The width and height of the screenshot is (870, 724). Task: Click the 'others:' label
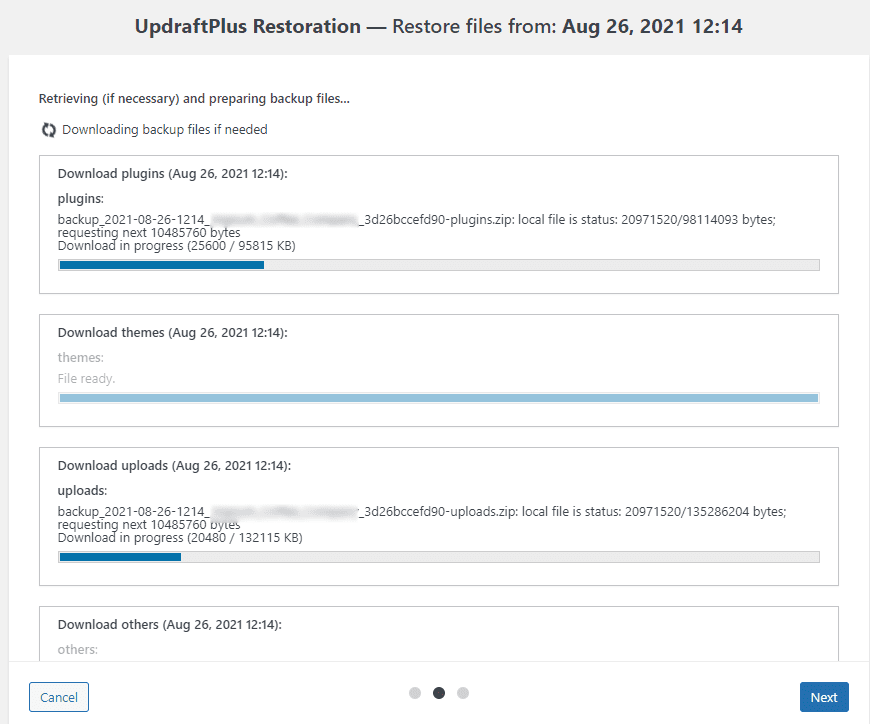click(x=78, y=650)
